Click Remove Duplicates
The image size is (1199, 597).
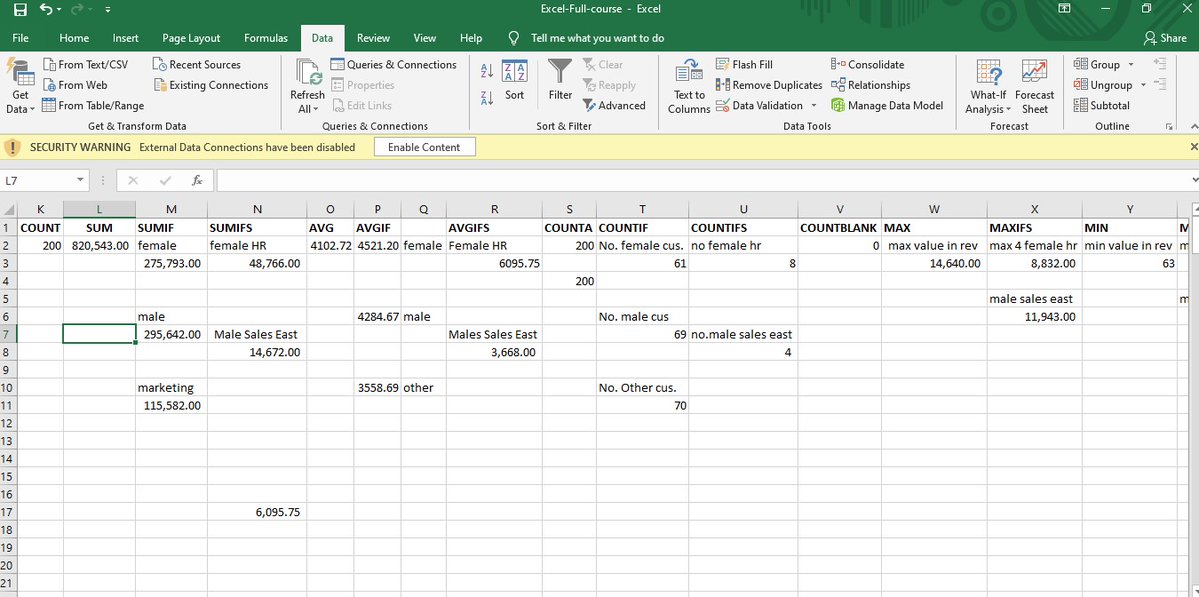(x=769, y=84)
